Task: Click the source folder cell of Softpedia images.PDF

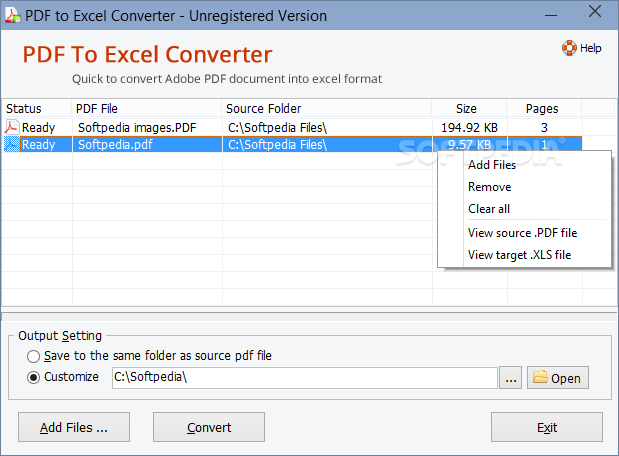Action: [327, 128]
